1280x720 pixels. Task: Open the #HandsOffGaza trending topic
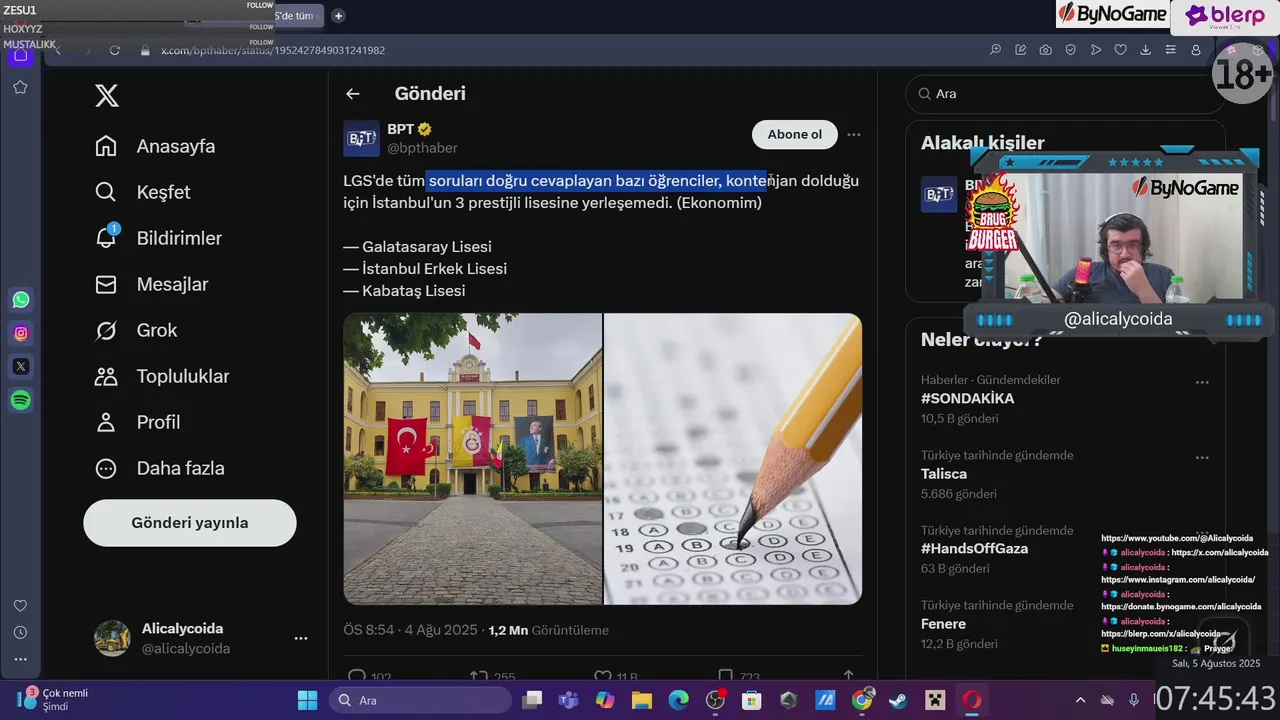coord(974,549)
